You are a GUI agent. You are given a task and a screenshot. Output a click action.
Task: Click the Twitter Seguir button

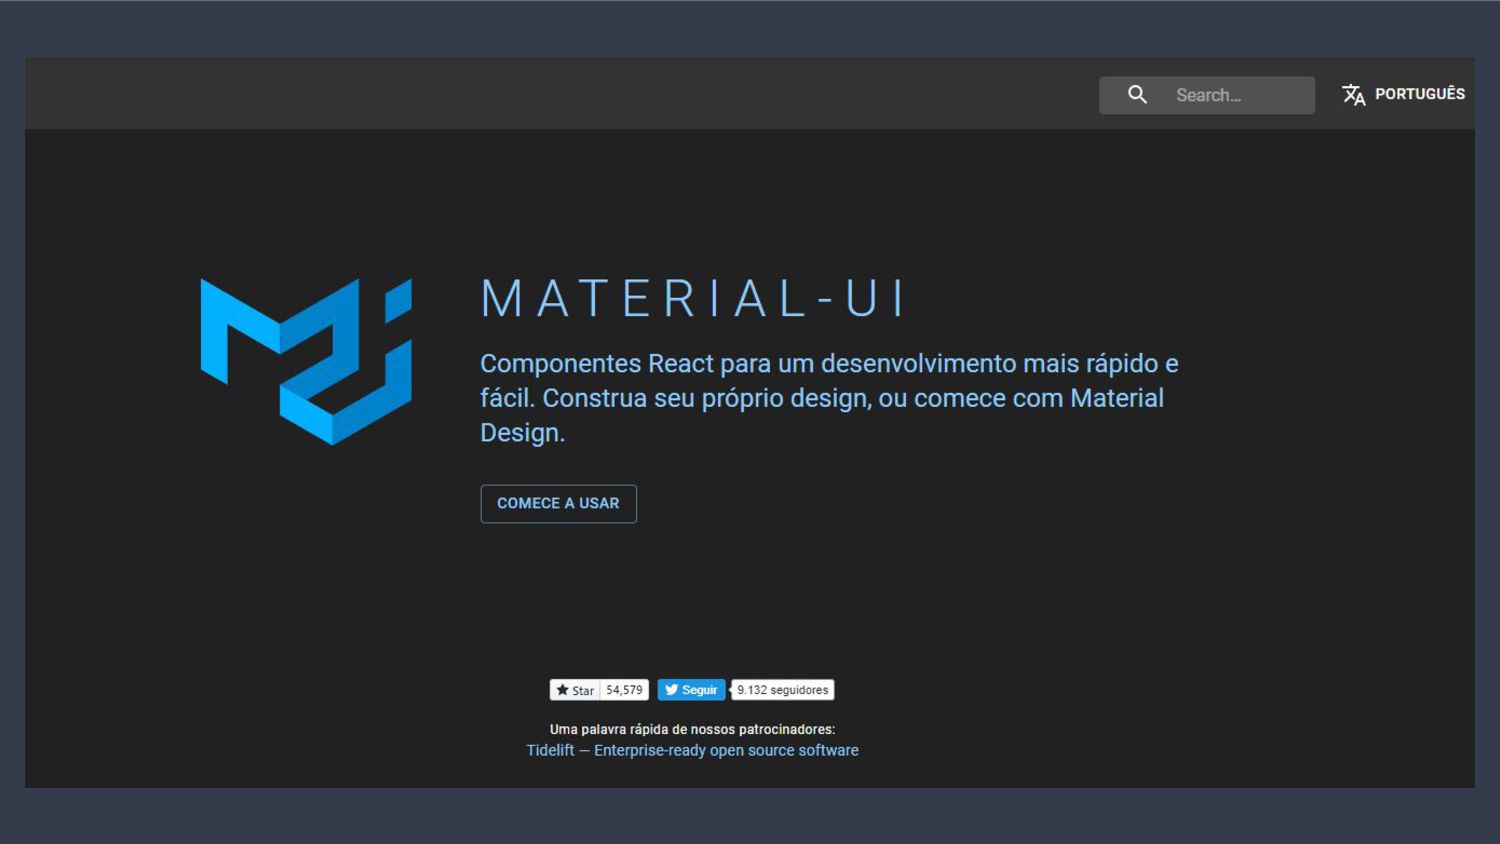[691, 690]
